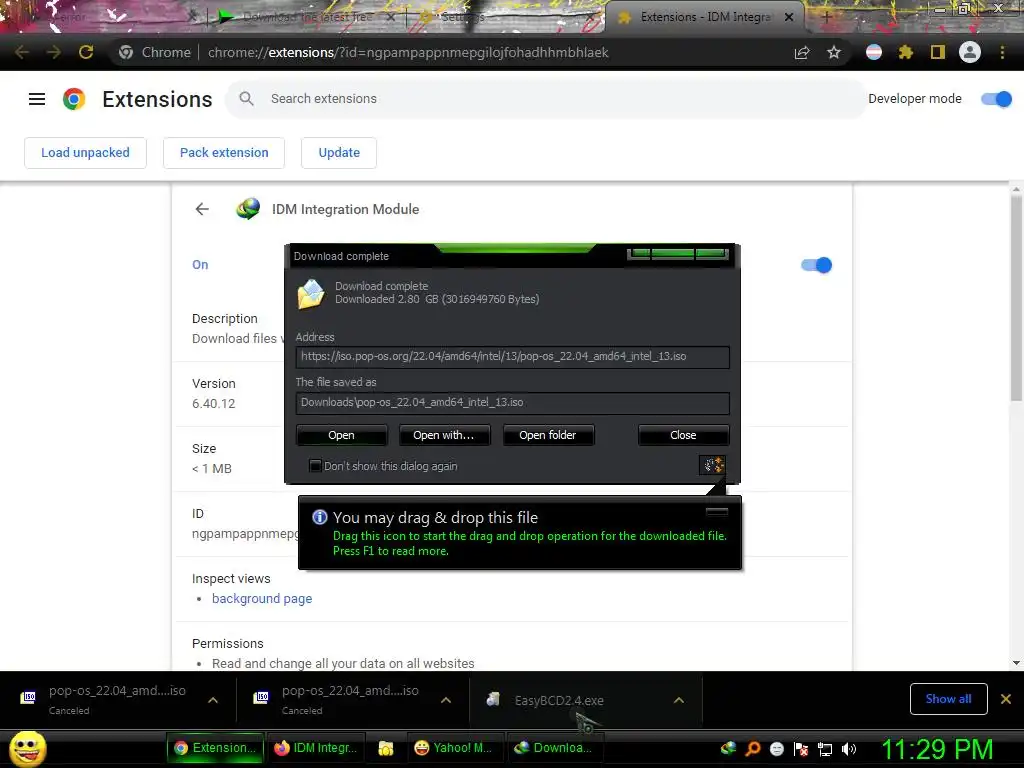Click the On status label
The width and height of the screenshot is (1024, 768).
click(200, 264)
